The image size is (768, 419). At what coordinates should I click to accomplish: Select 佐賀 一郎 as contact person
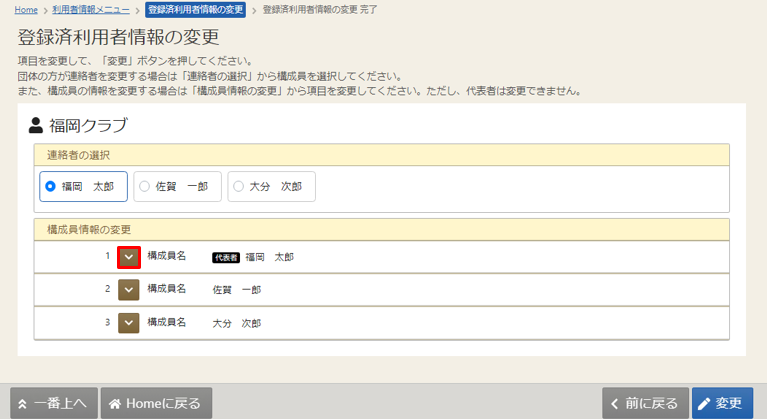[145, 186]
